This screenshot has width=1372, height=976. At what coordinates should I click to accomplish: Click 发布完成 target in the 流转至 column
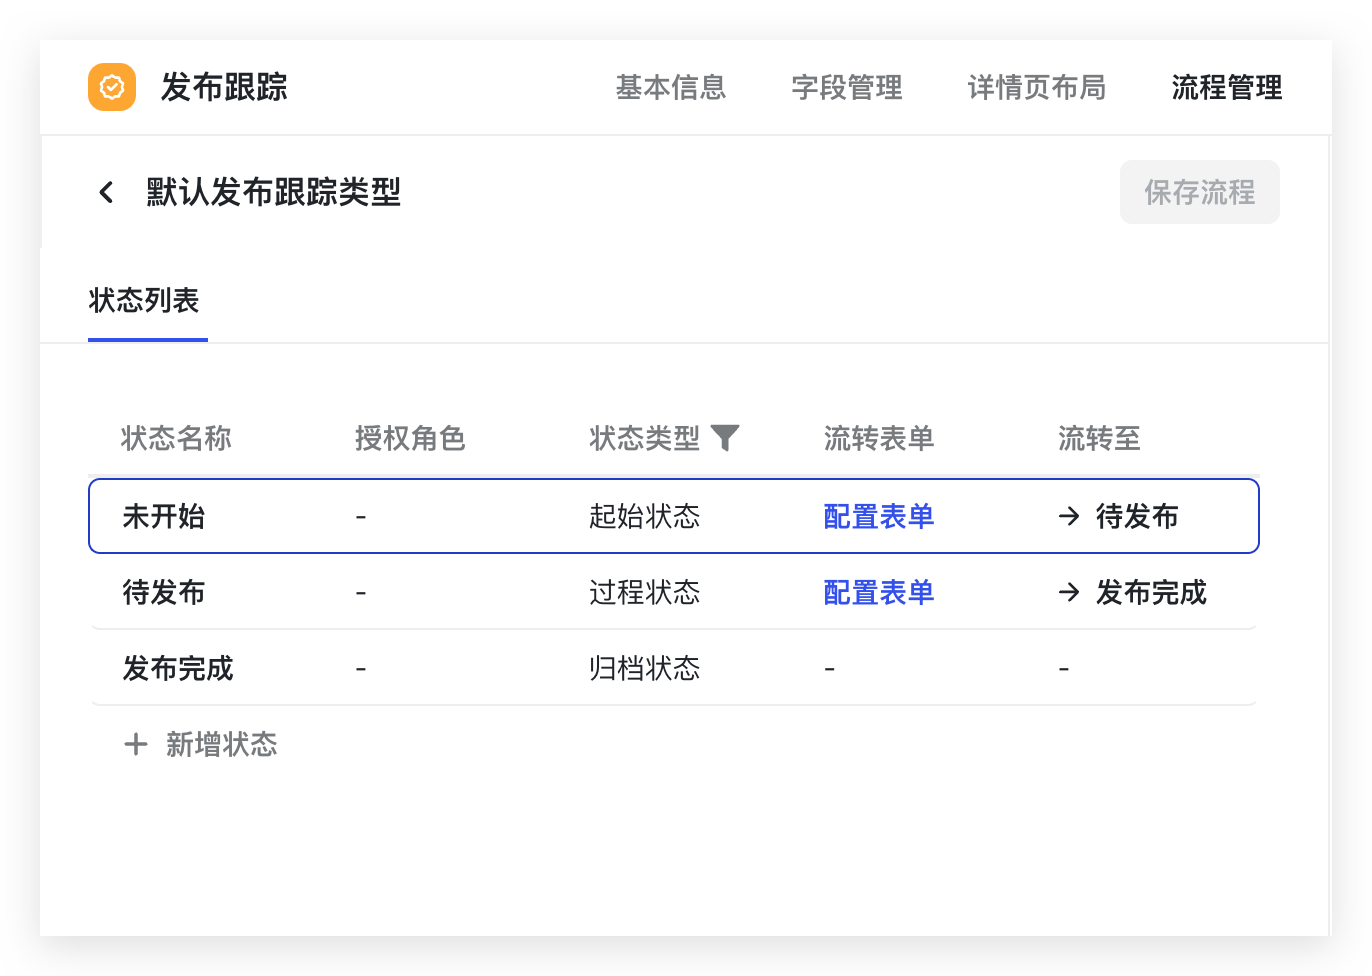pos(1151,592)
